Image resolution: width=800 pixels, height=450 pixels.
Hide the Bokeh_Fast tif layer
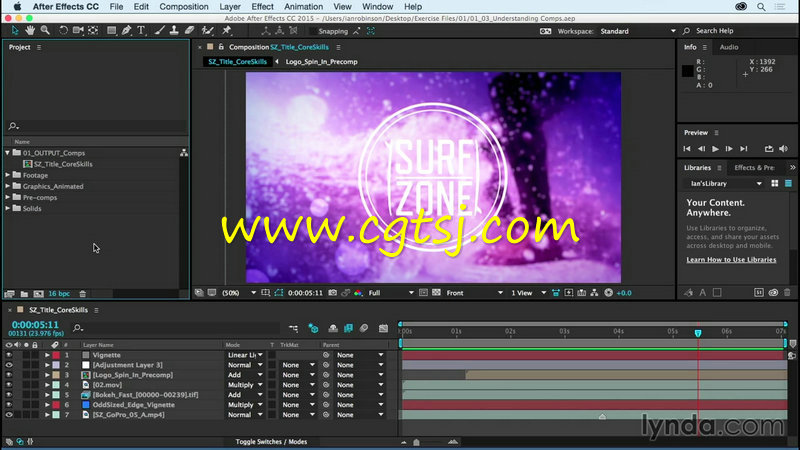(x=9, y=395)
